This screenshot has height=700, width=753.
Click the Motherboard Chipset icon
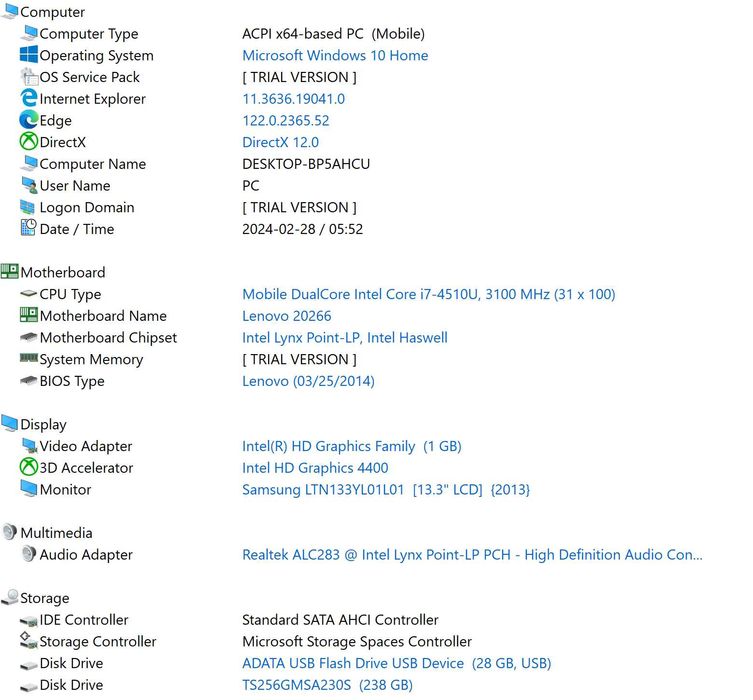click(28, 337)
